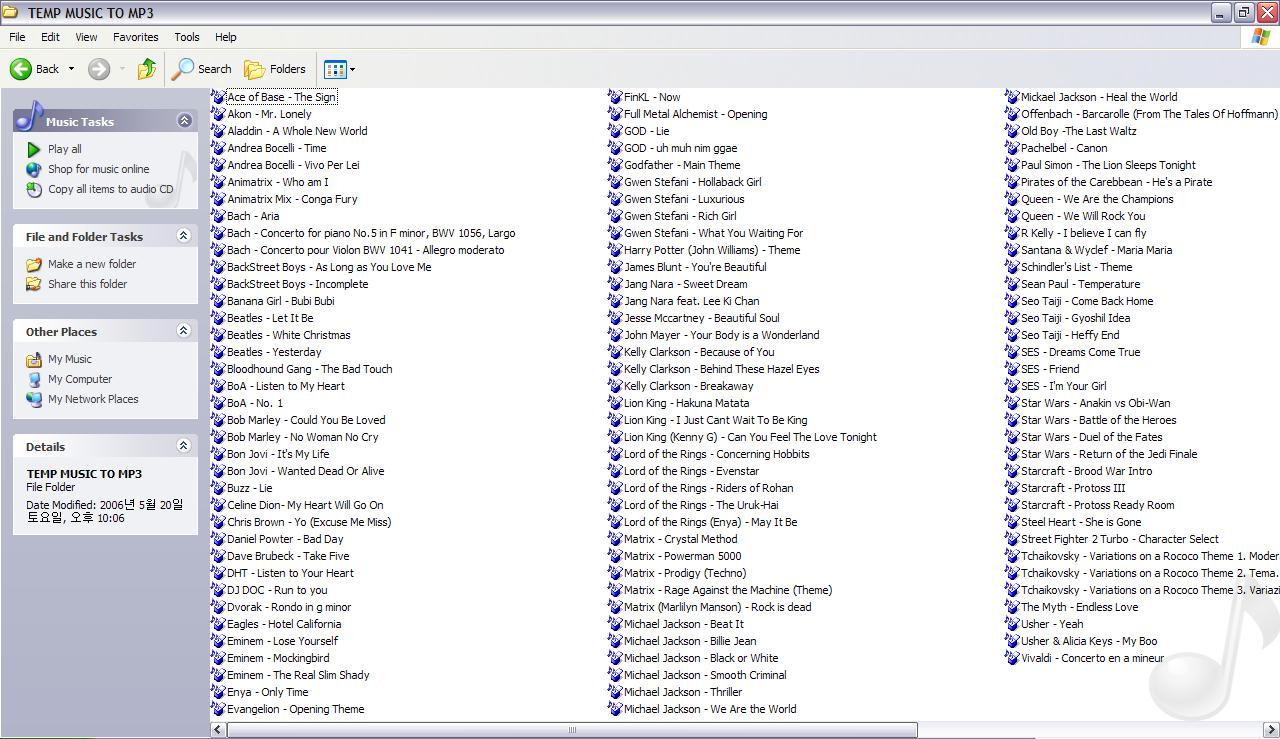Click the Copy to audio CD icon
The height and width of the screenshot is (739, 1280).
click(x=34, y=189)
